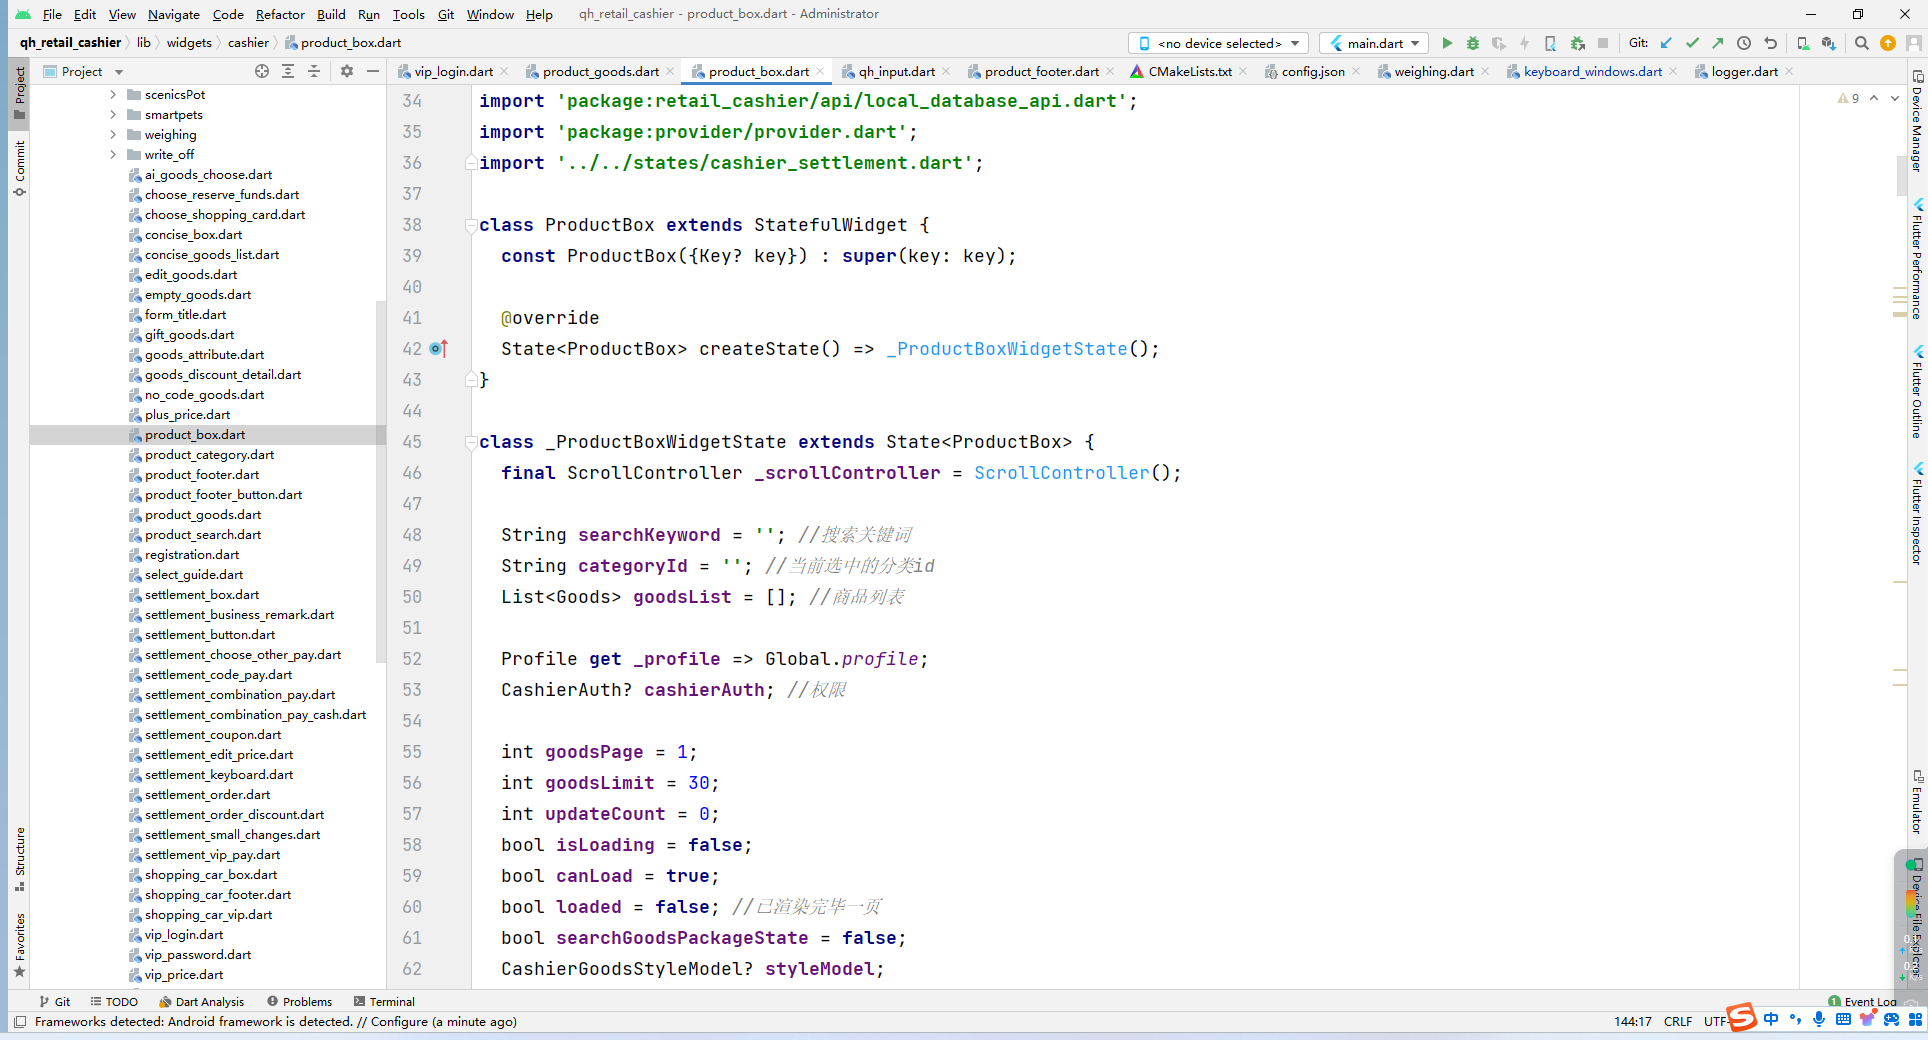1928x1040 pixels.
Task: Select opened file in Project tree
Action: 262,71
